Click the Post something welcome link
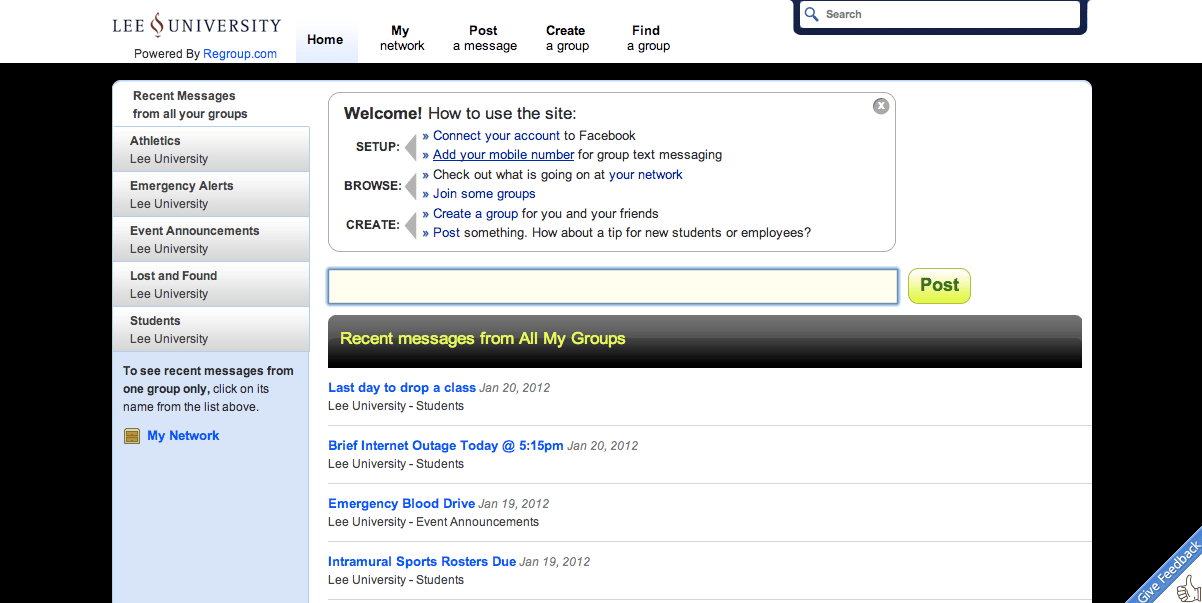This screenshot has width=1202, height=603. (446, 233)
